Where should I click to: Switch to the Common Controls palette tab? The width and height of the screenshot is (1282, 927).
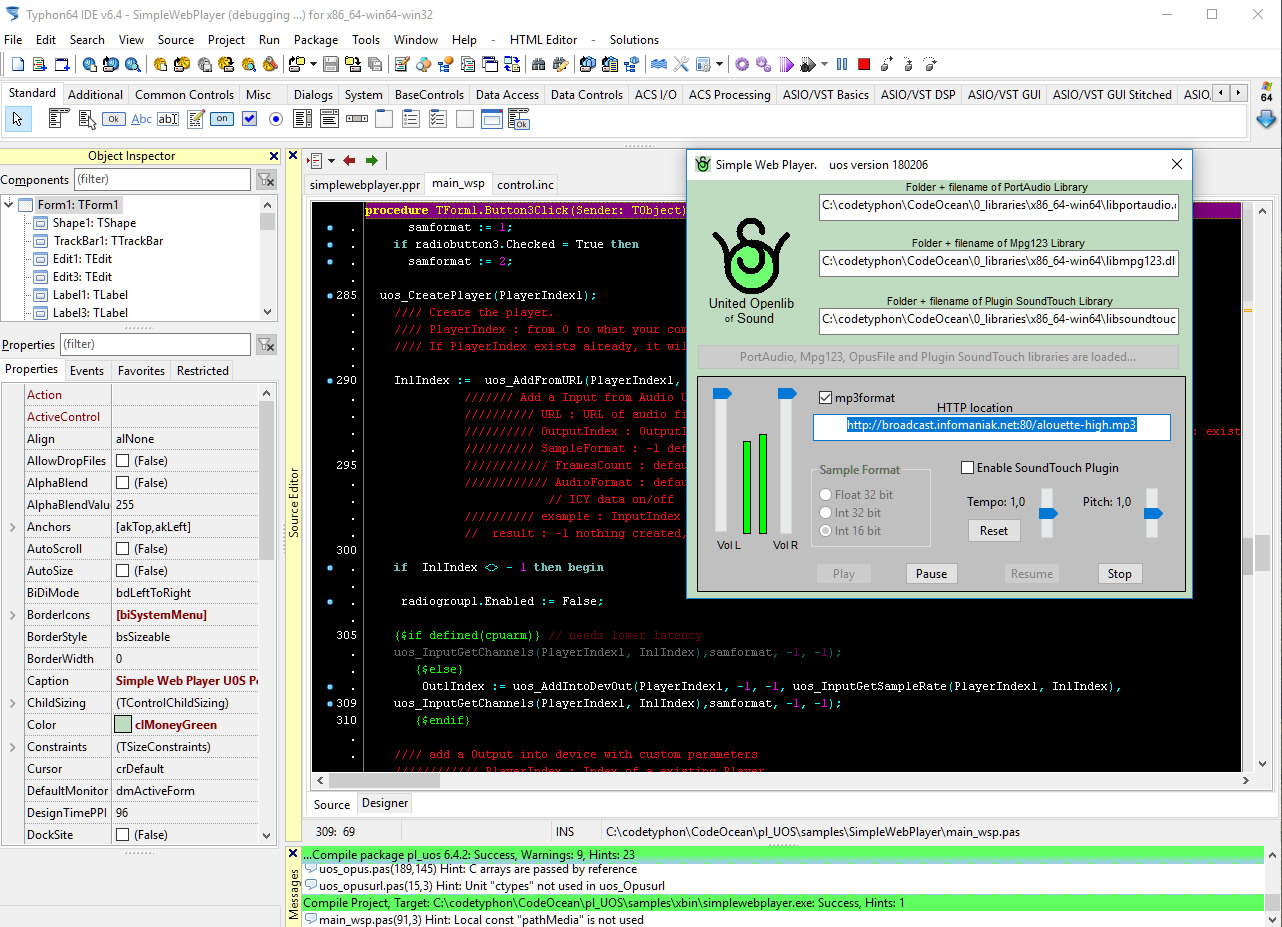[184, 95]
